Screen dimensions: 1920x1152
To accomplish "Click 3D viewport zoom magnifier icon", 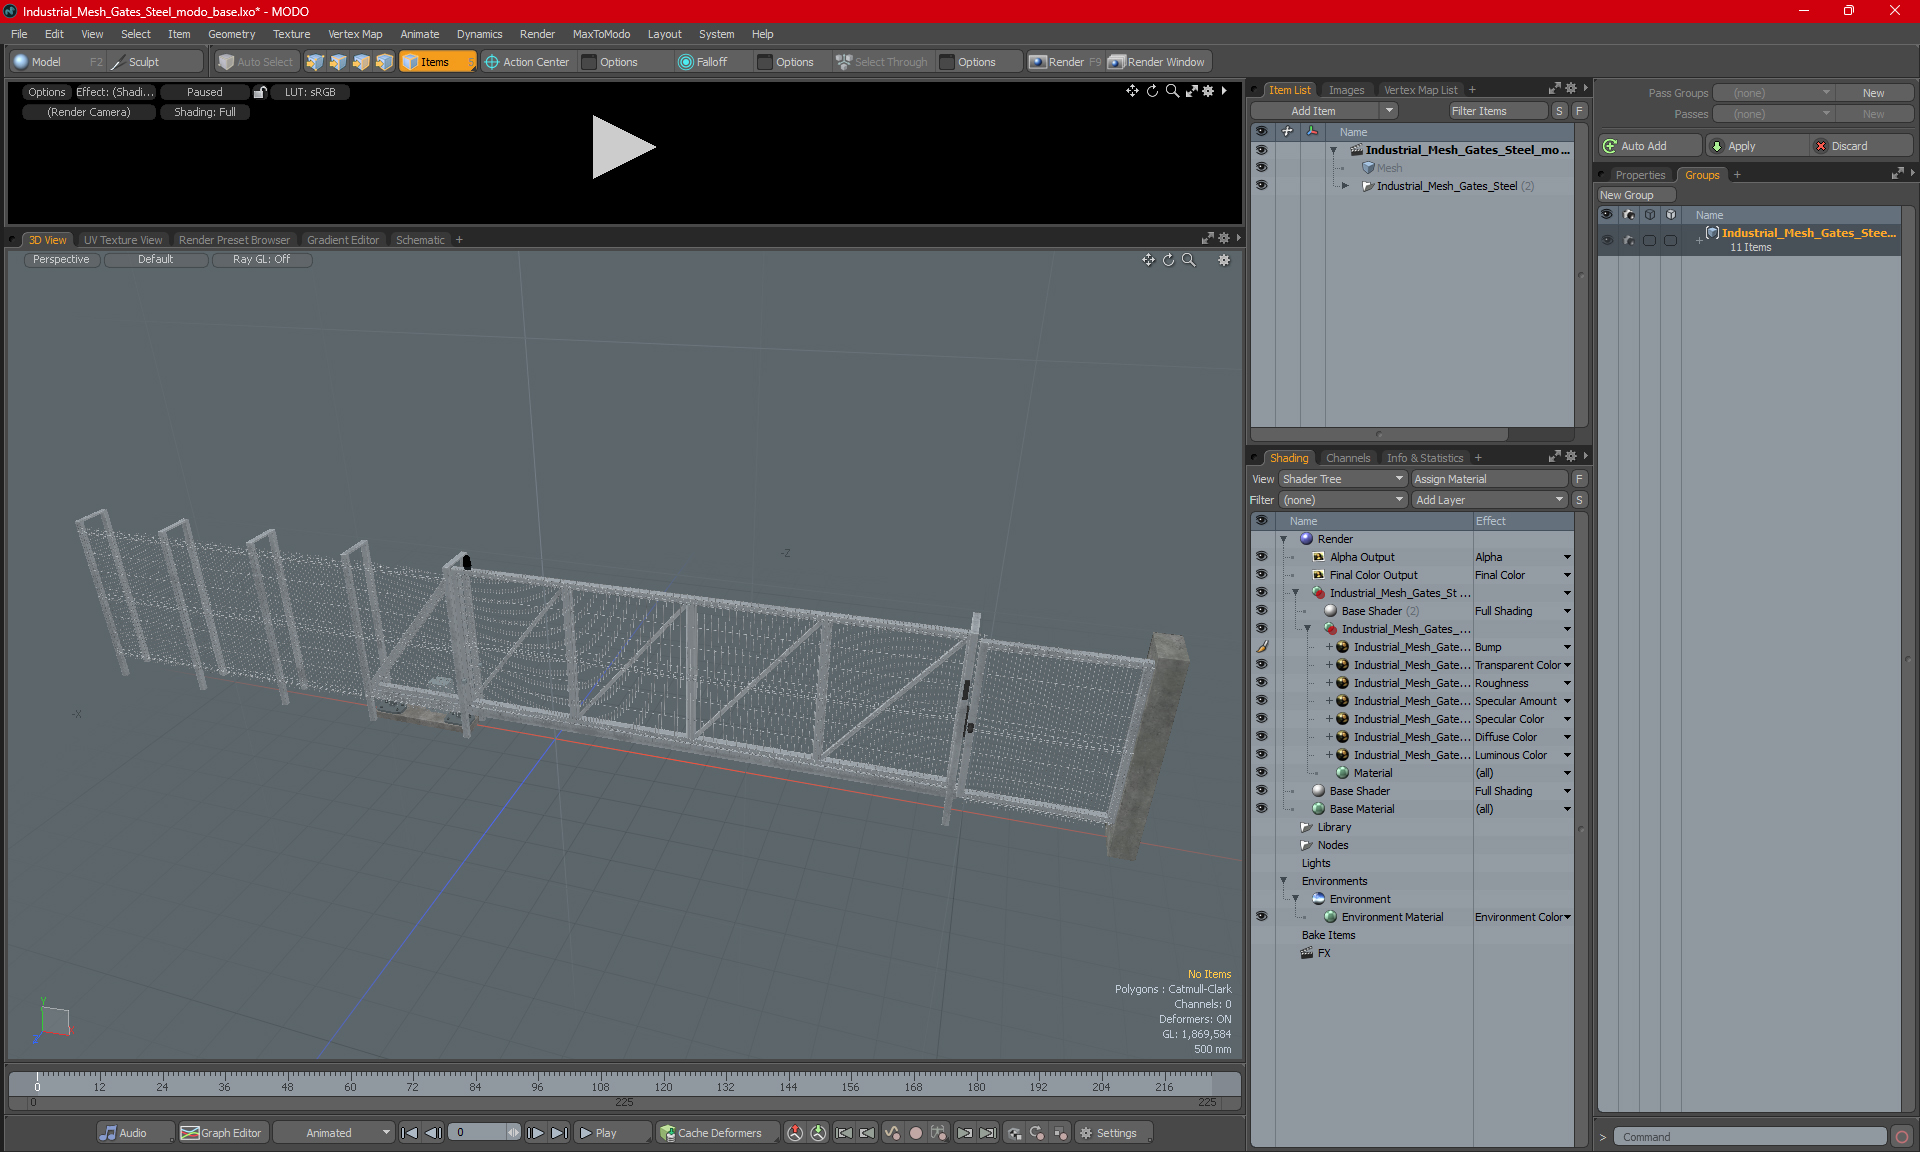I will click(x=1189, y=260).
